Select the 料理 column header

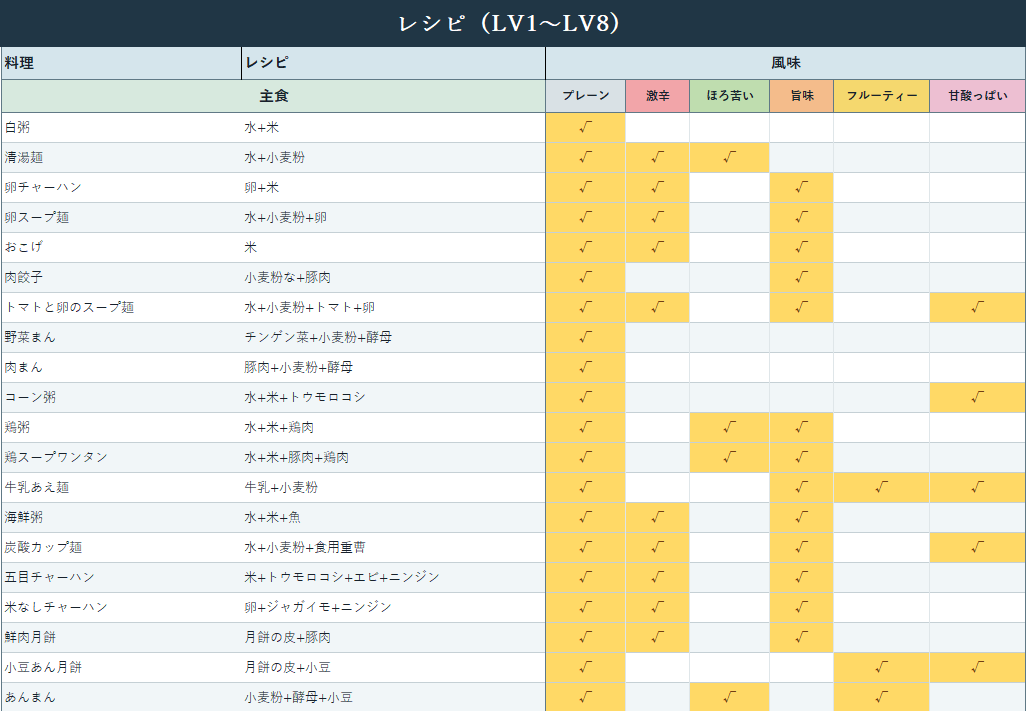click(x=122, y=63)
